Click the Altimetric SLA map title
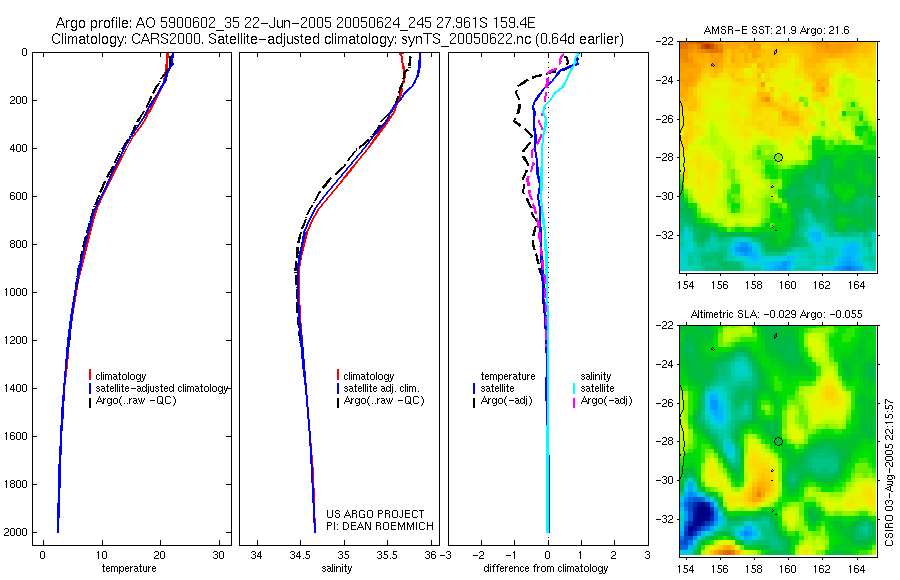This screenshot has width=900, height=580. click(x=776, y=314)
